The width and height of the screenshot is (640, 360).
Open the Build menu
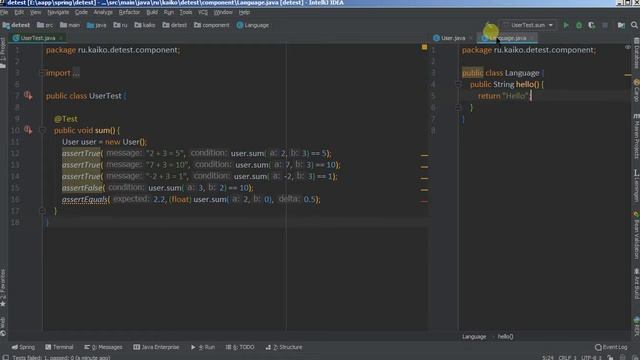(x=152, y=12)
